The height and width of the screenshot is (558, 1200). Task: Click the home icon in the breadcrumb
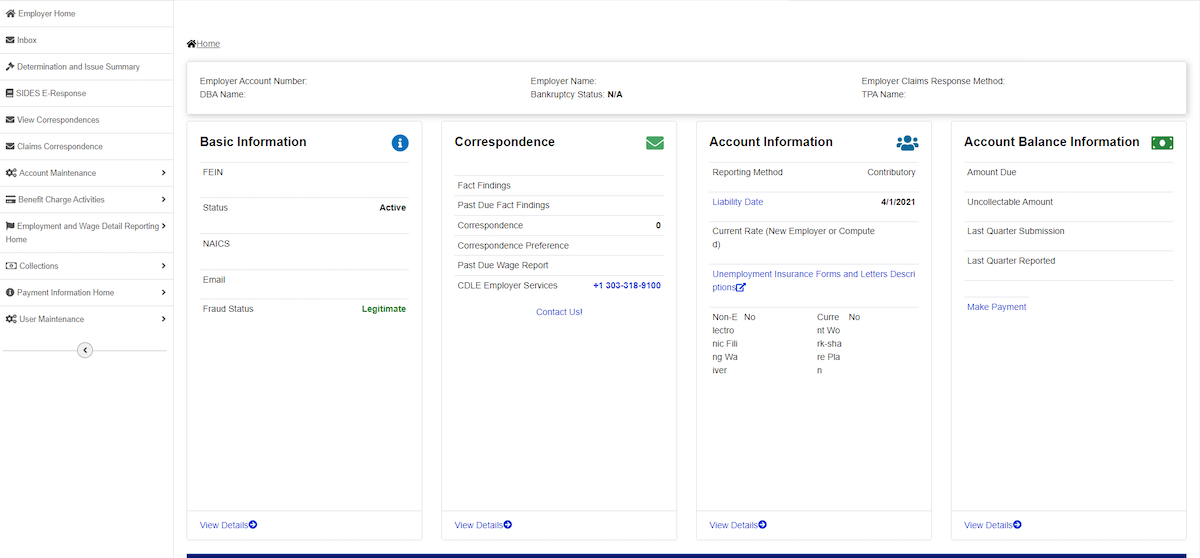(191, 44)
